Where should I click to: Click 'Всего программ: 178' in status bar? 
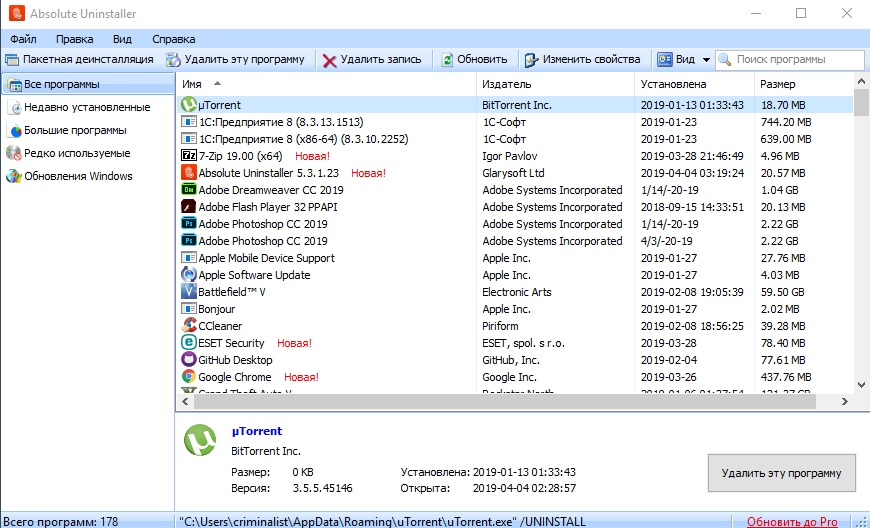[x=60, y=521]
